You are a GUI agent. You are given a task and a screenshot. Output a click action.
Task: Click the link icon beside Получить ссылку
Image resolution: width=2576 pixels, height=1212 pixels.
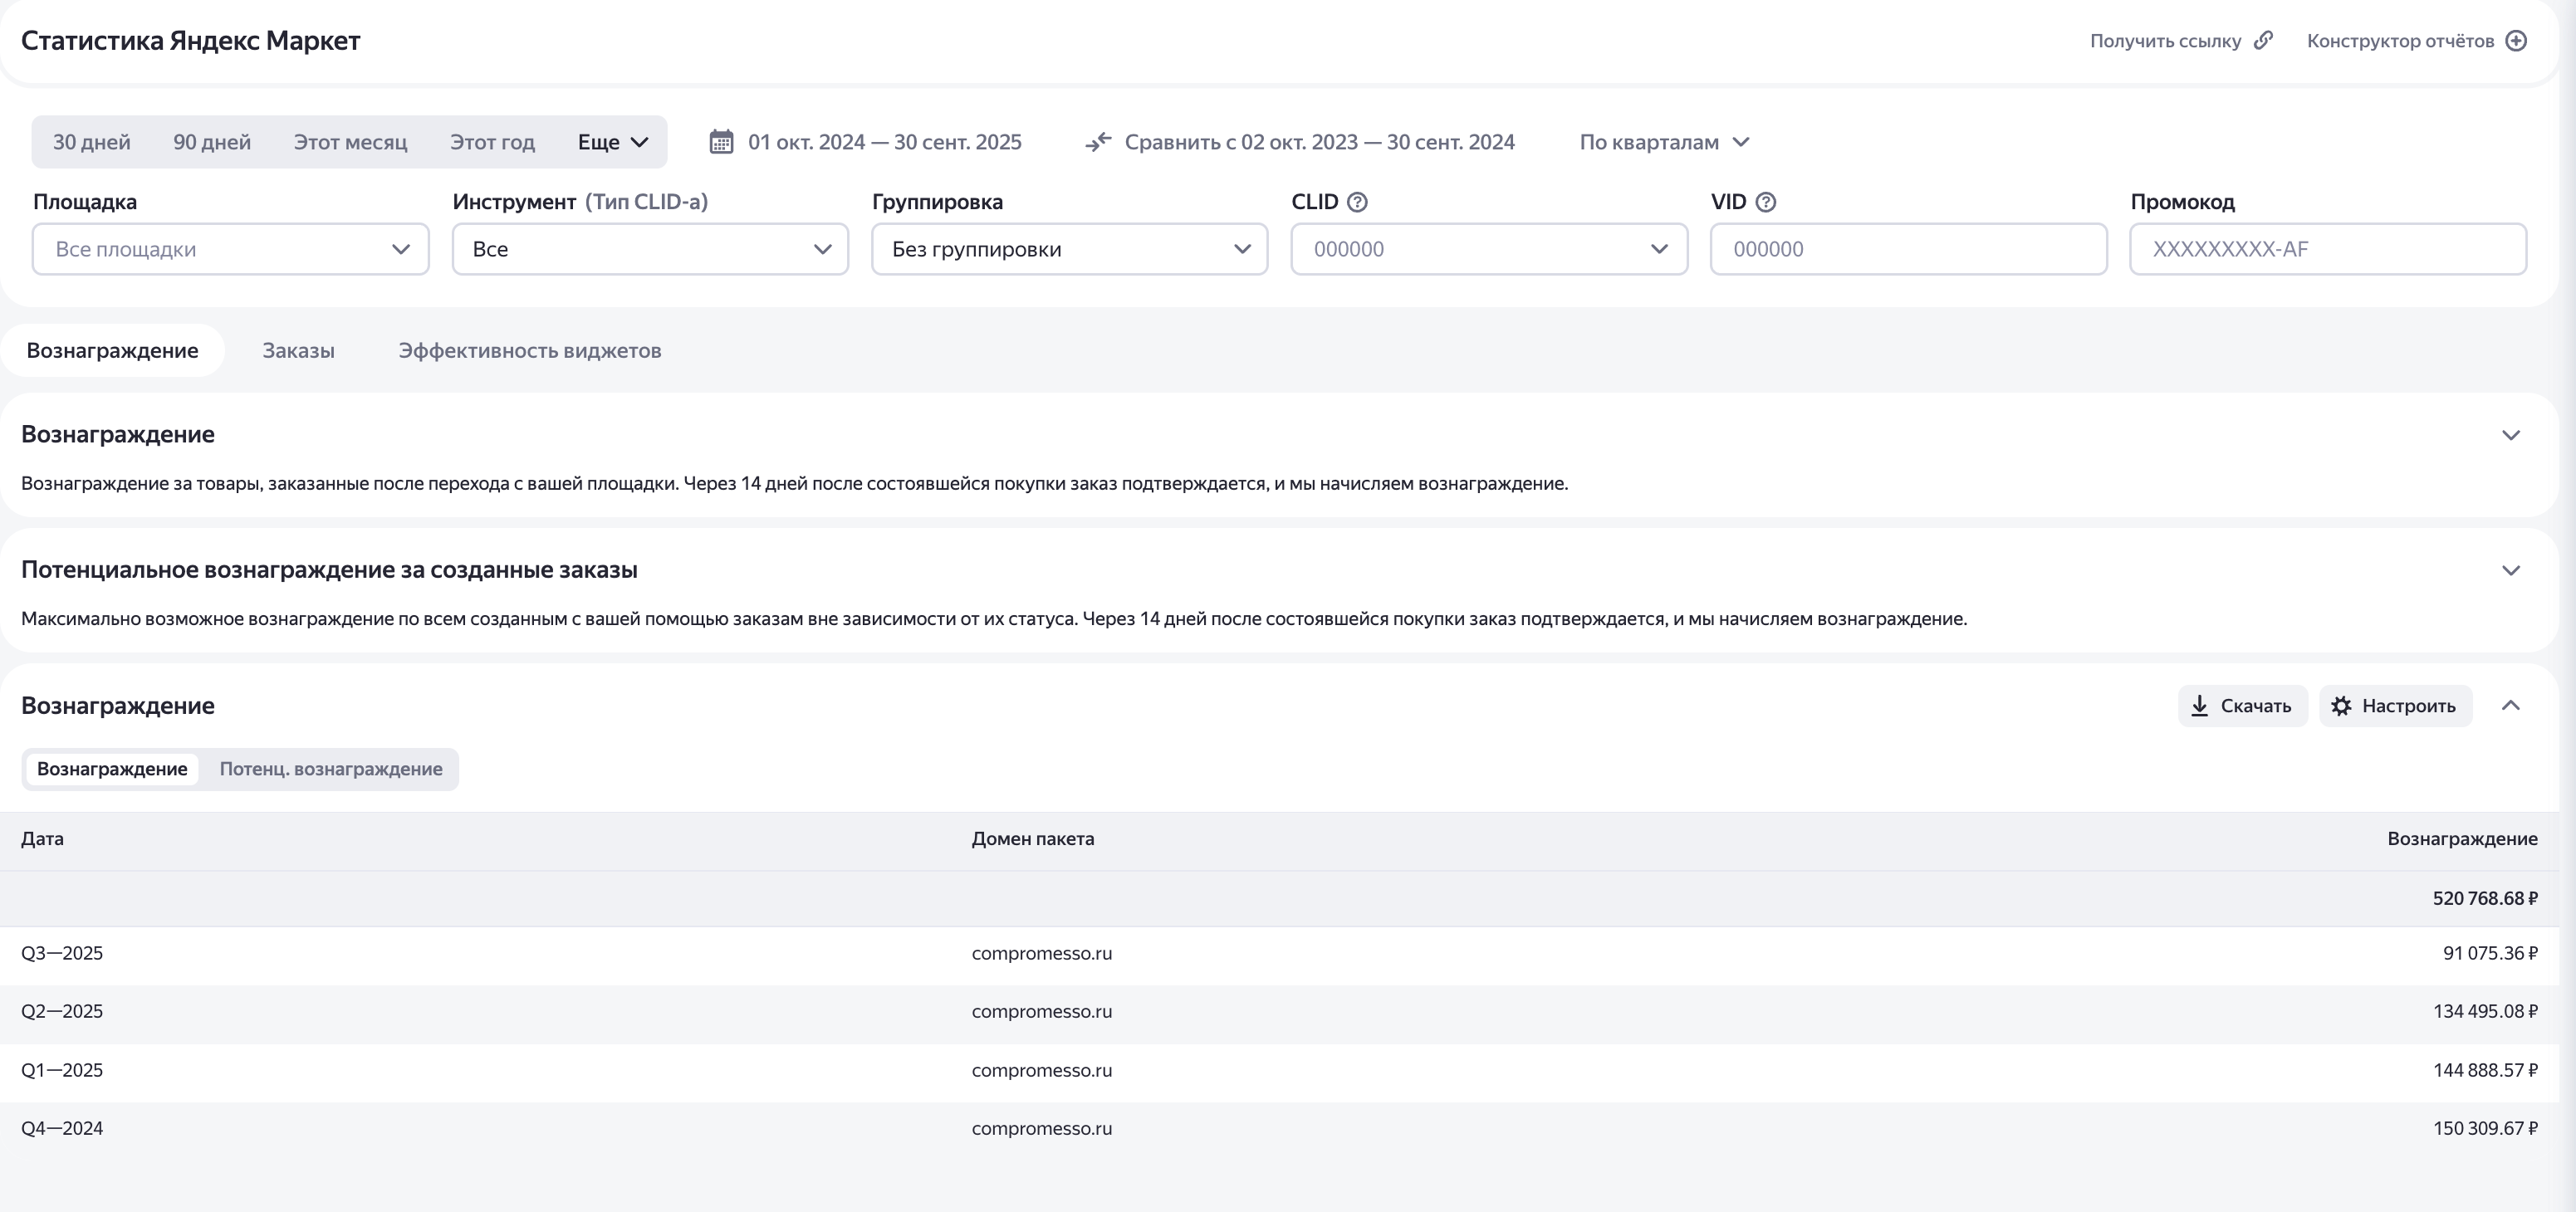pyautogui.click(x=2264, y=40)
